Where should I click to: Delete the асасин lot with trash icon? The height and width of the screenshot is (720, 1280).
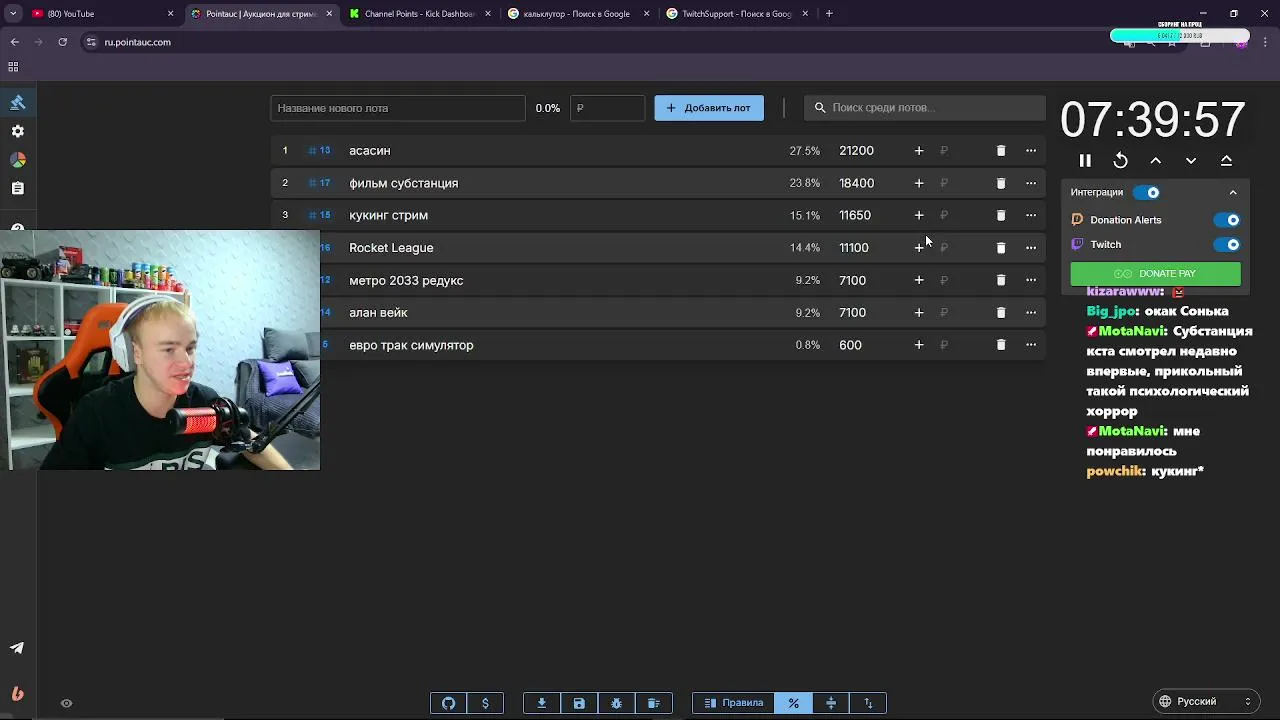[1001, 151]
